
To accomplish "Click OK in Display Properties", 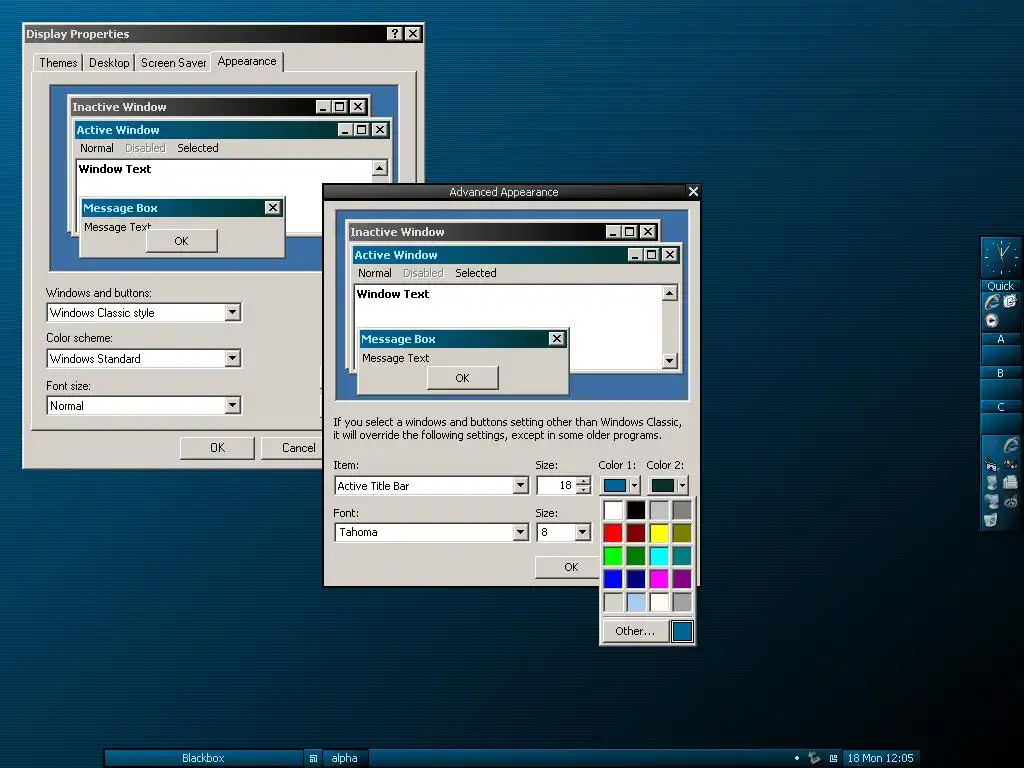I will pos(217,447).
